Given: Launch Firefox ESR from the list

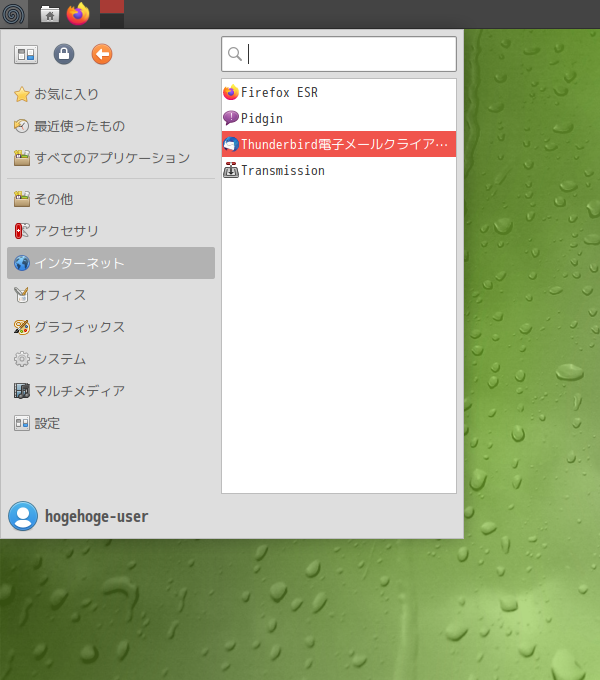Looking at the screenshot, I should click(339, 92).
